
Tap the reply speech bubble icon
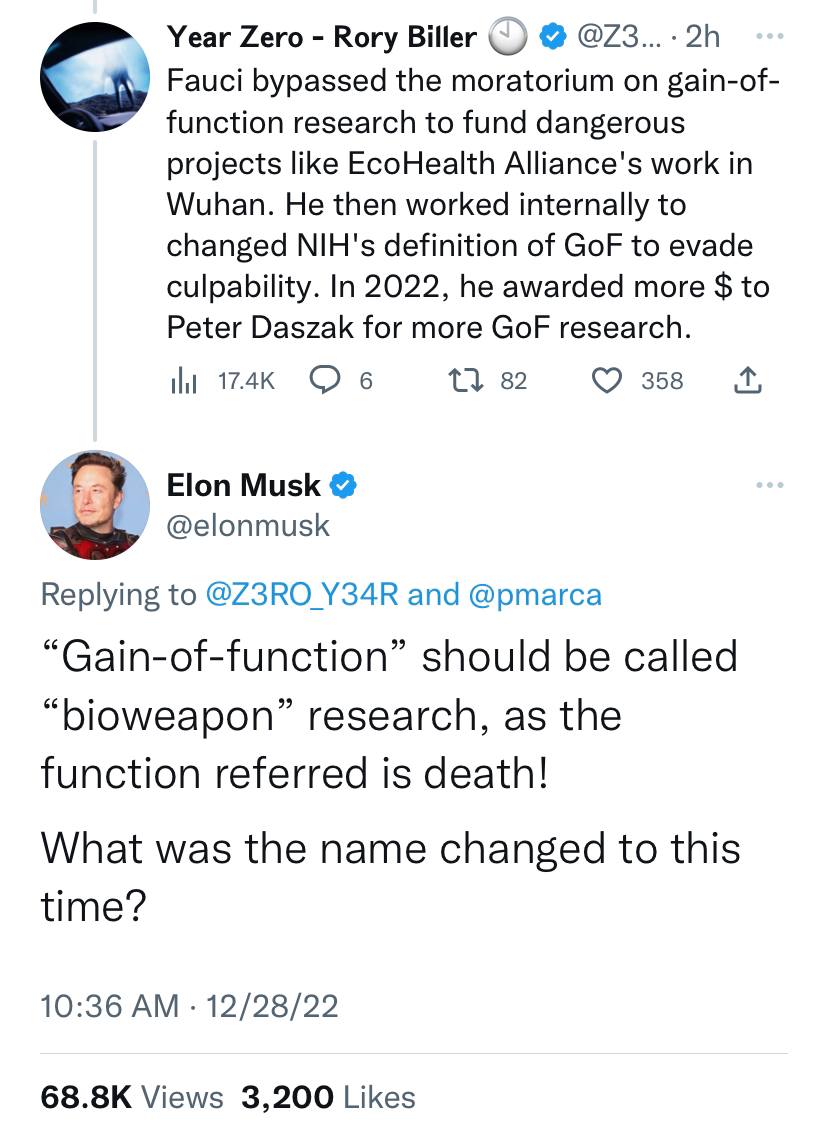[324, 380]
